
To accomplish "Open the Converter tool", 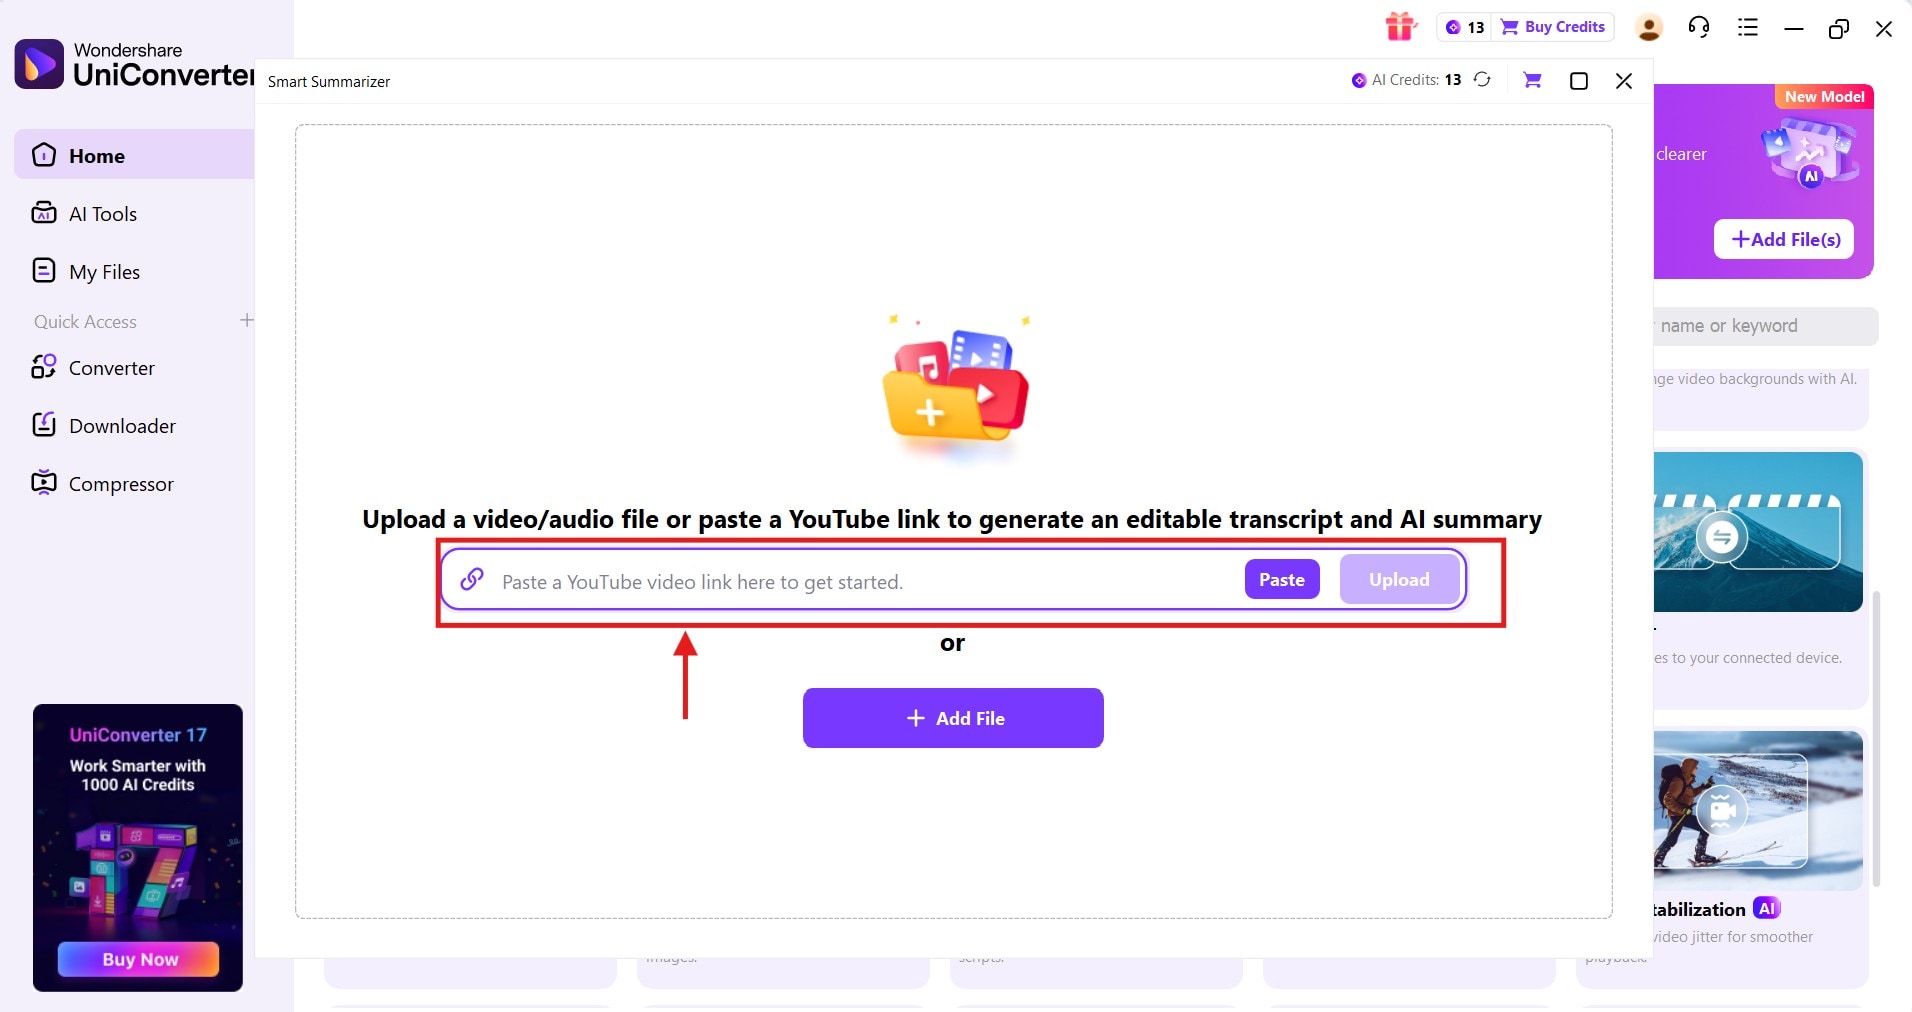I will 112,367.
